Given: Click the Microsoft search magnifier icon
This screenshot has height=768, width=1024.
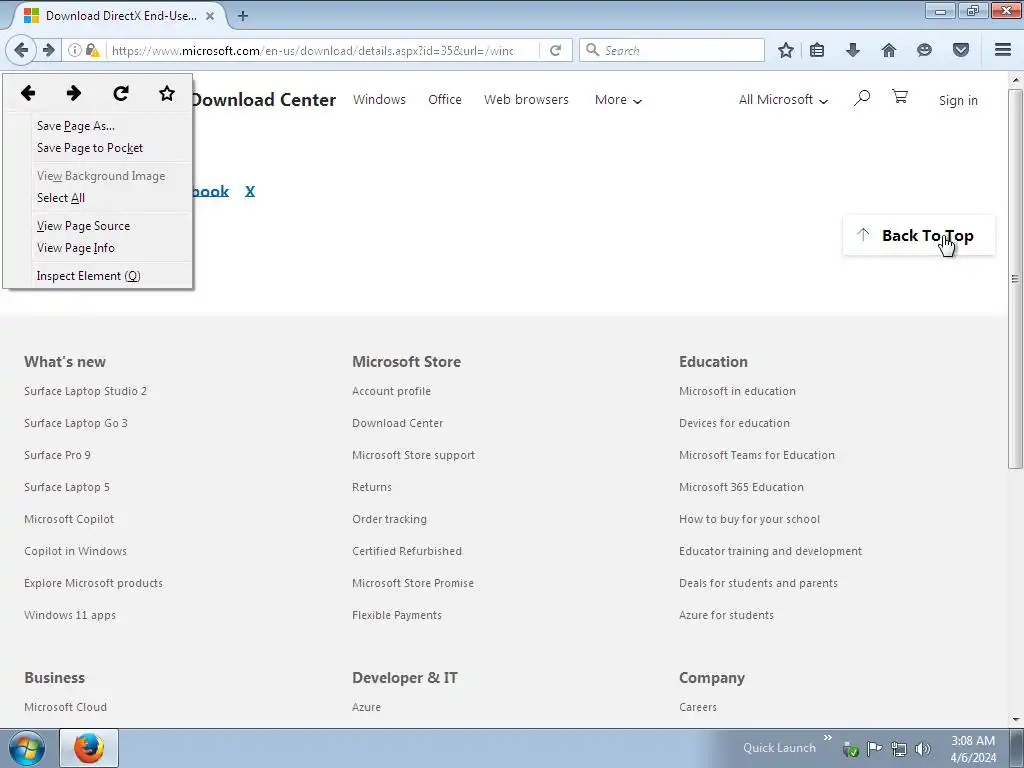Looking at the screenshot, I should pos(862,99).
